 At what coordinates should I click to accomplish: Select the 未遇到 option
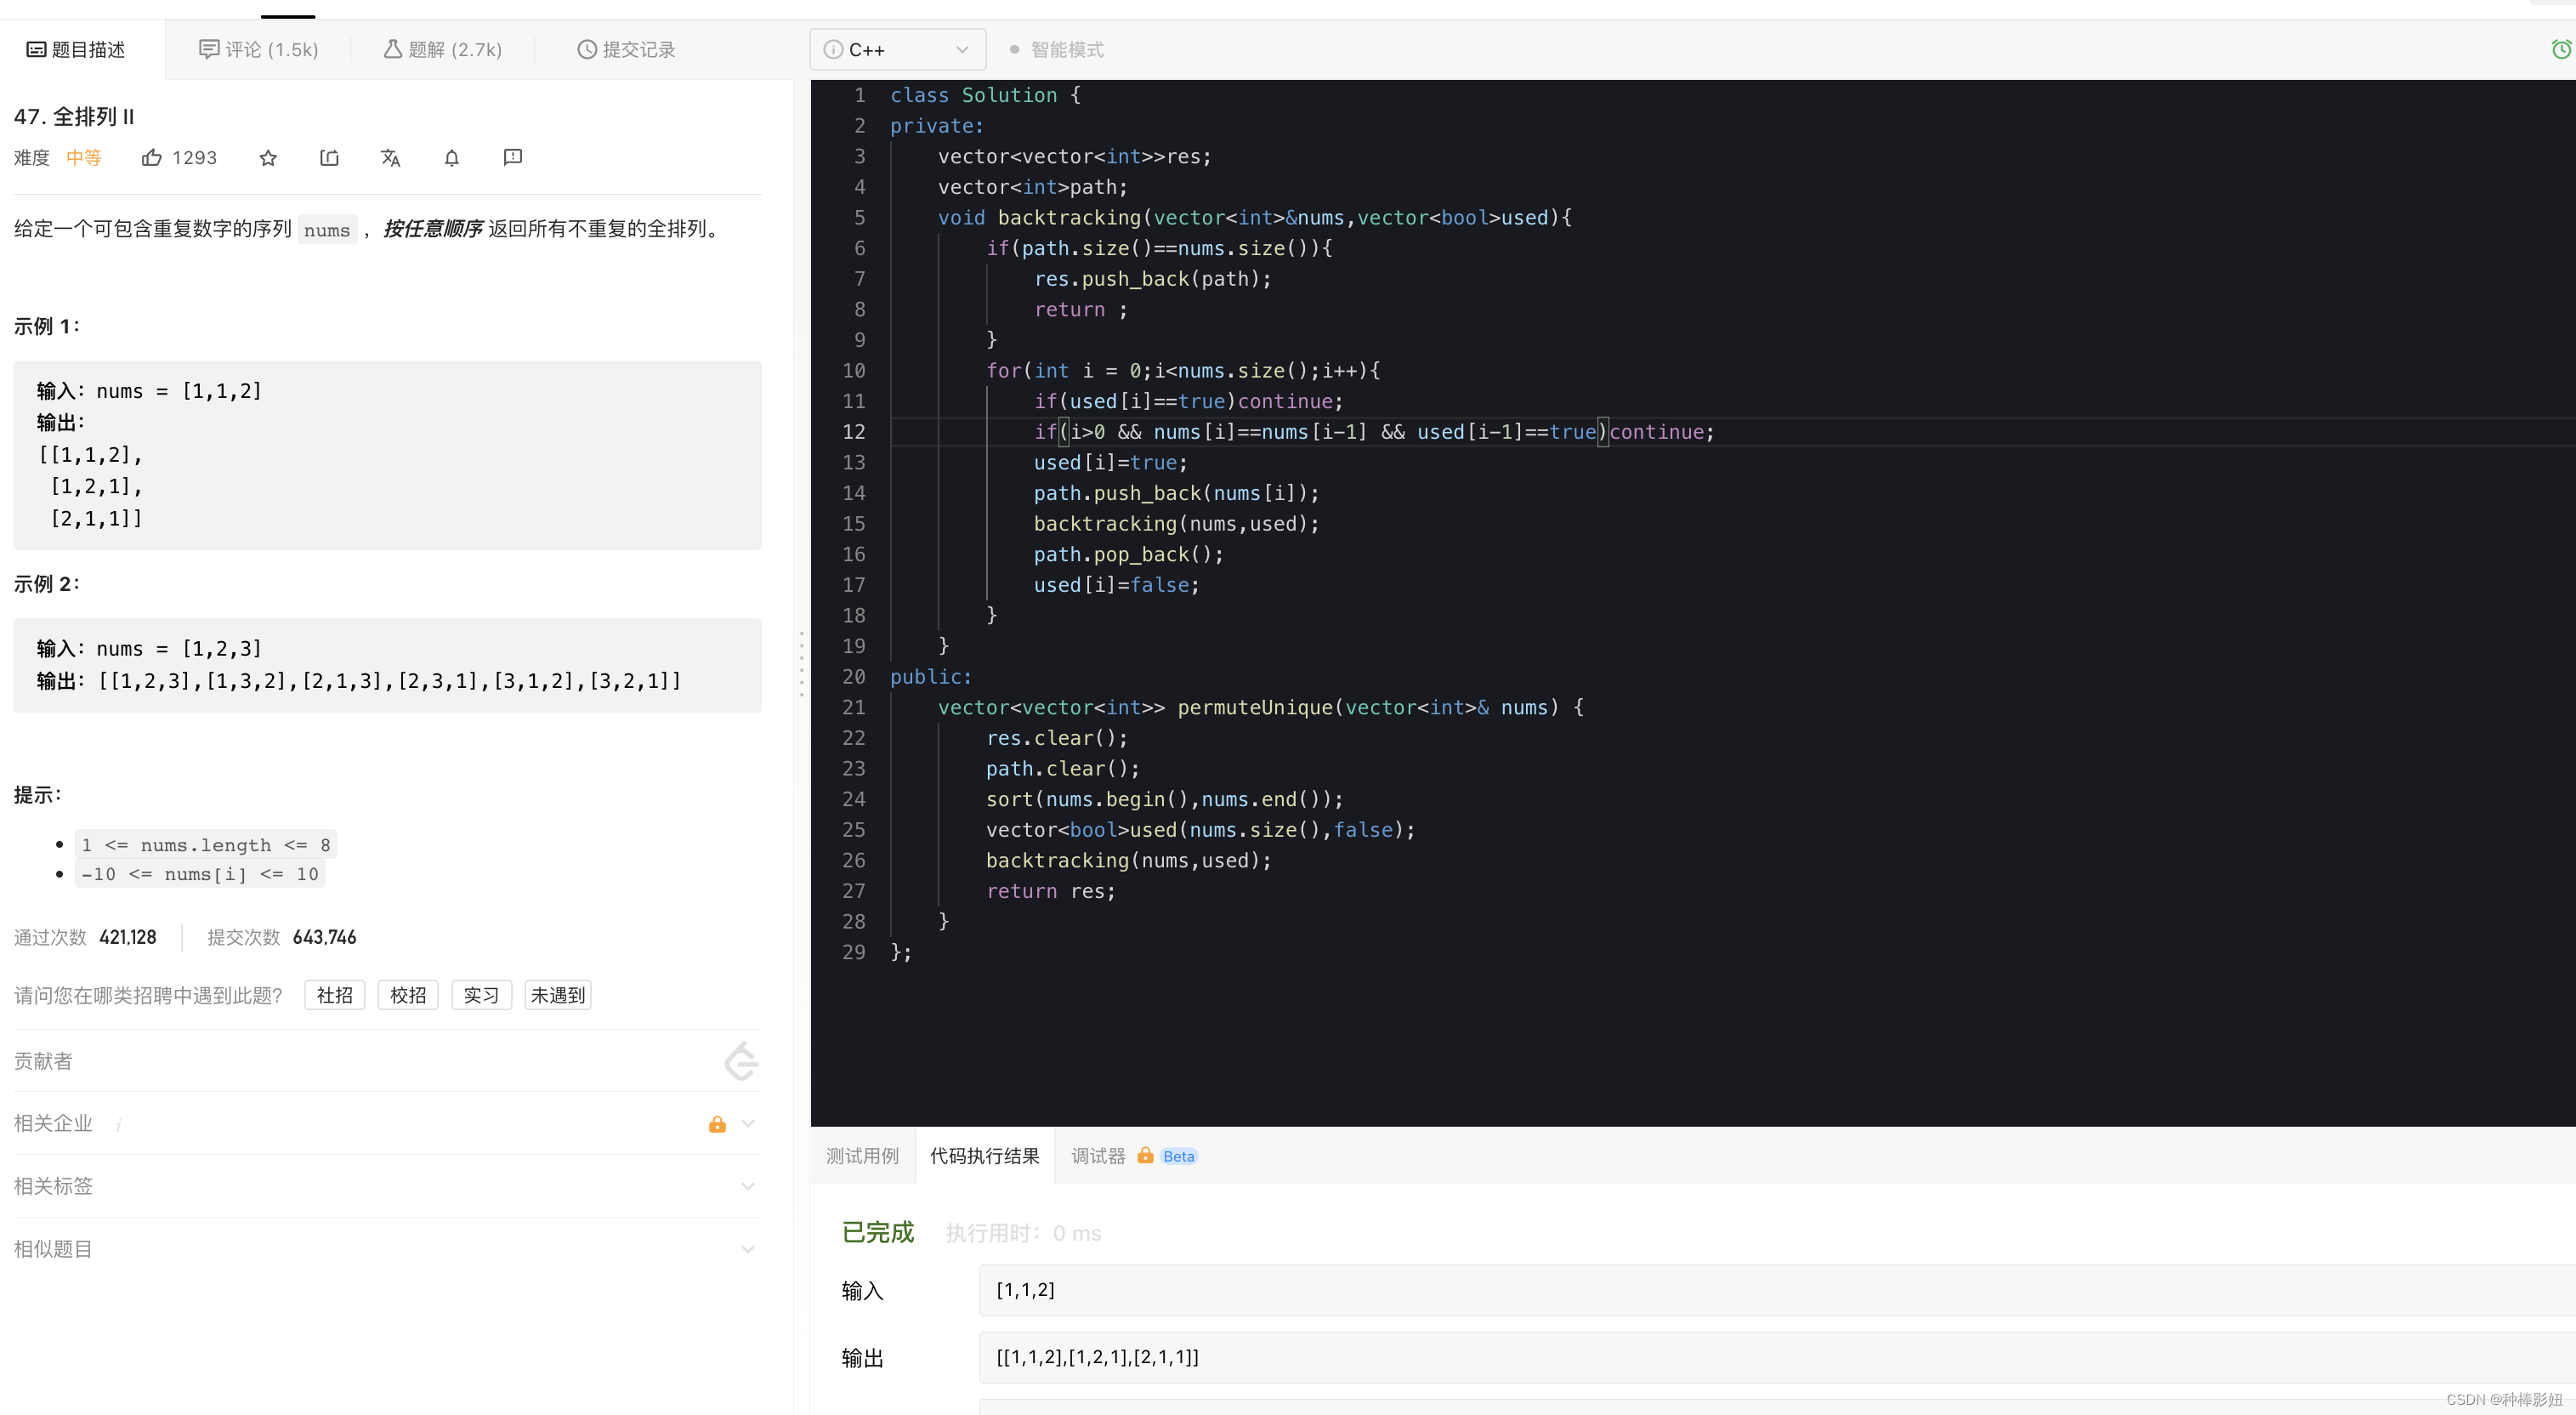[x=558, y=995]
